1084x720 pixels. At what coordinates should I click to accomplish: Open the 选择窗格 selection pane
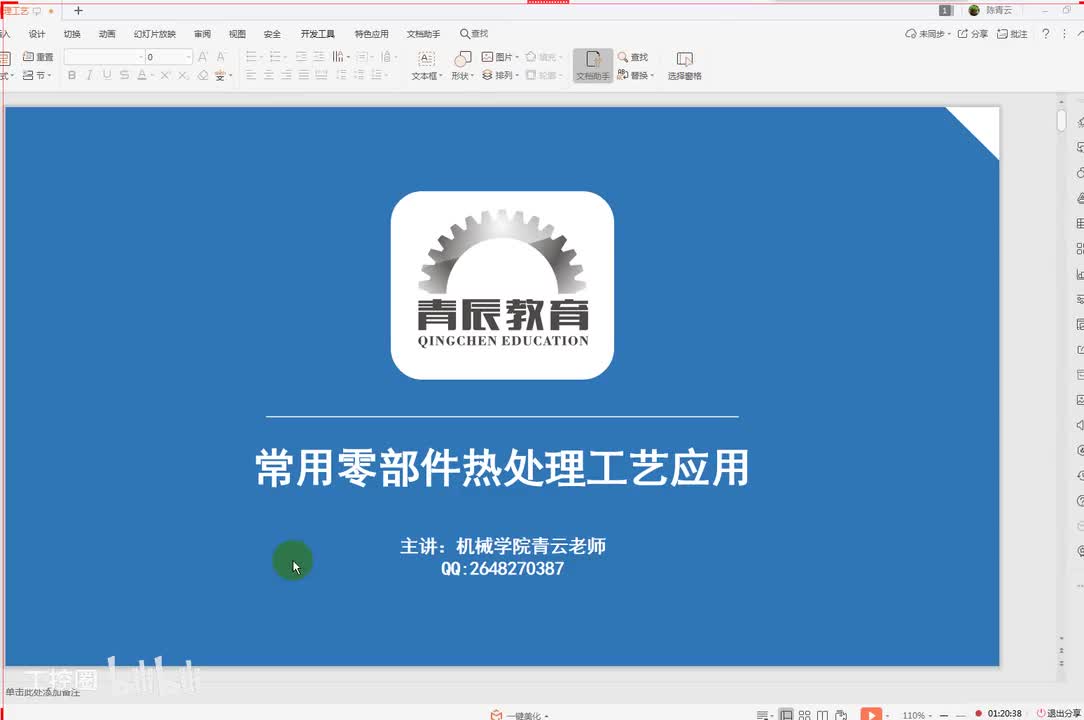click(x=684, y=66)
